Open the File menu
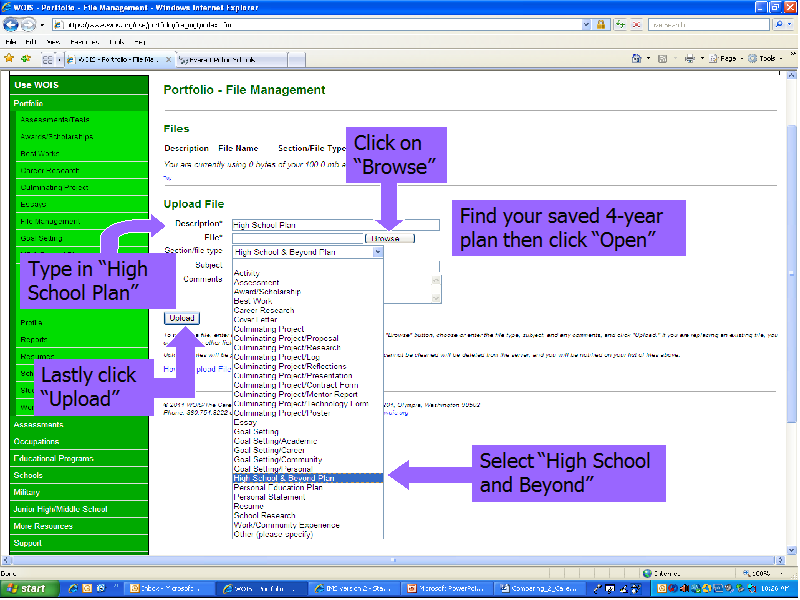The height and width of the screenshot is (600, 800). tap(10, 42)
